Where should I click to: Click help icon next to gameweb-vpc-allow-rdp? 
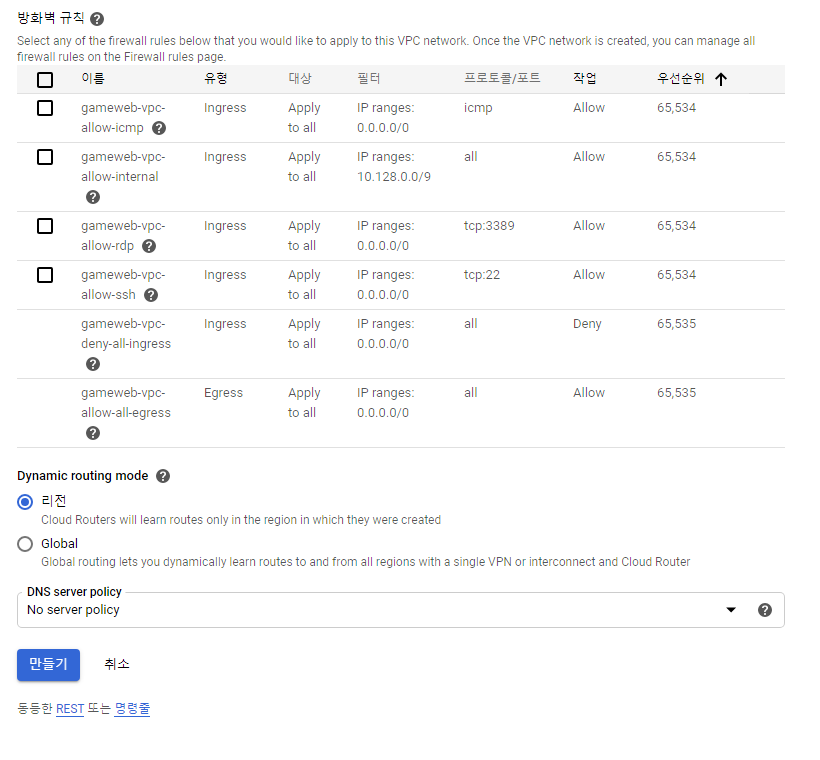[x=149, y=246]
